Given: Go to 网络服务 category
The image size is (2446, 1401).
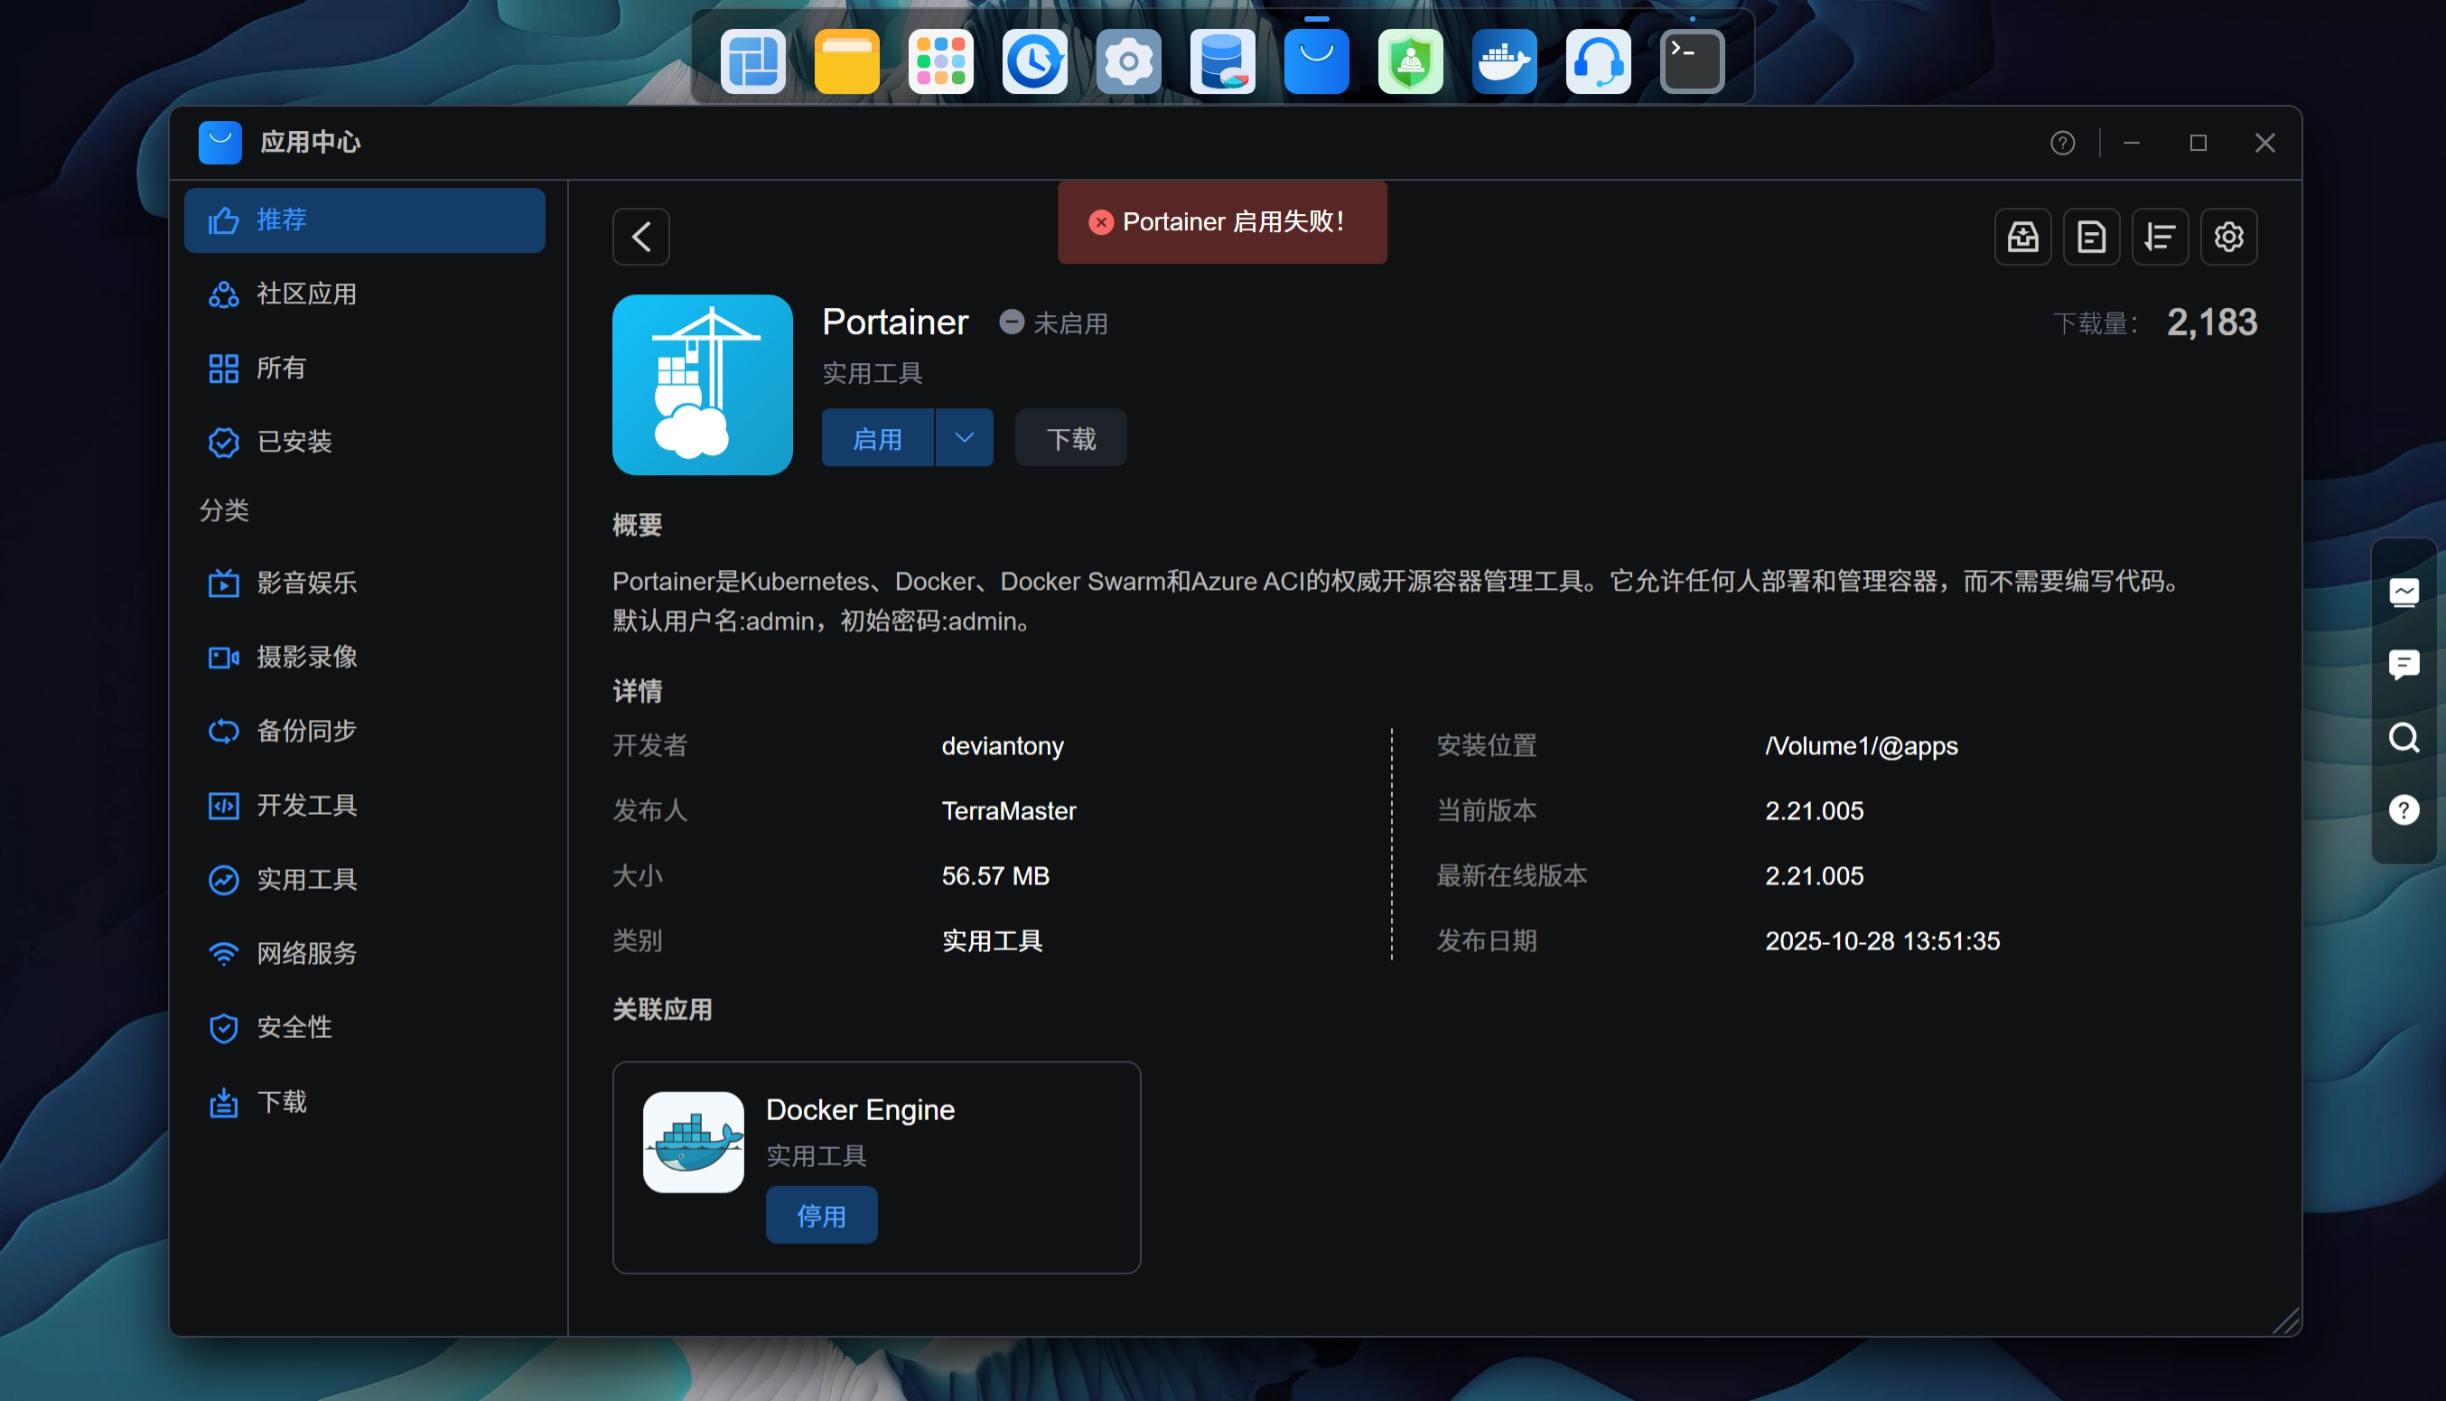Looking at the screenshot, I should [x=306, y=954].
